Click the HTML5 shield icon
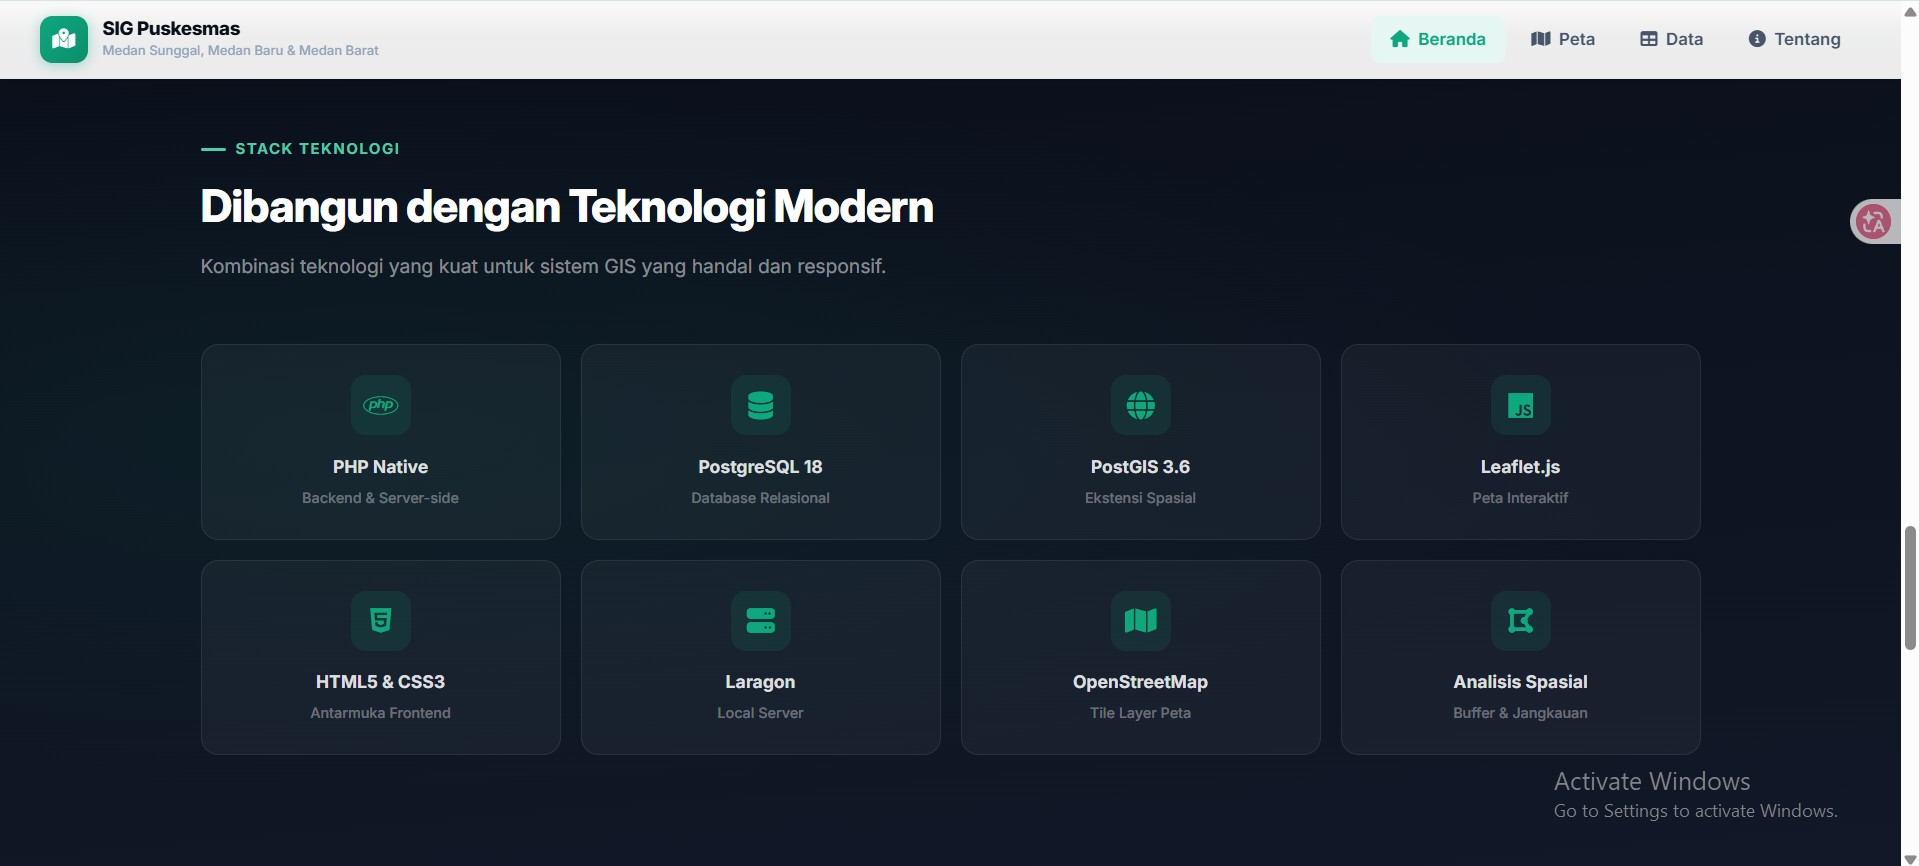 point(380,620)
